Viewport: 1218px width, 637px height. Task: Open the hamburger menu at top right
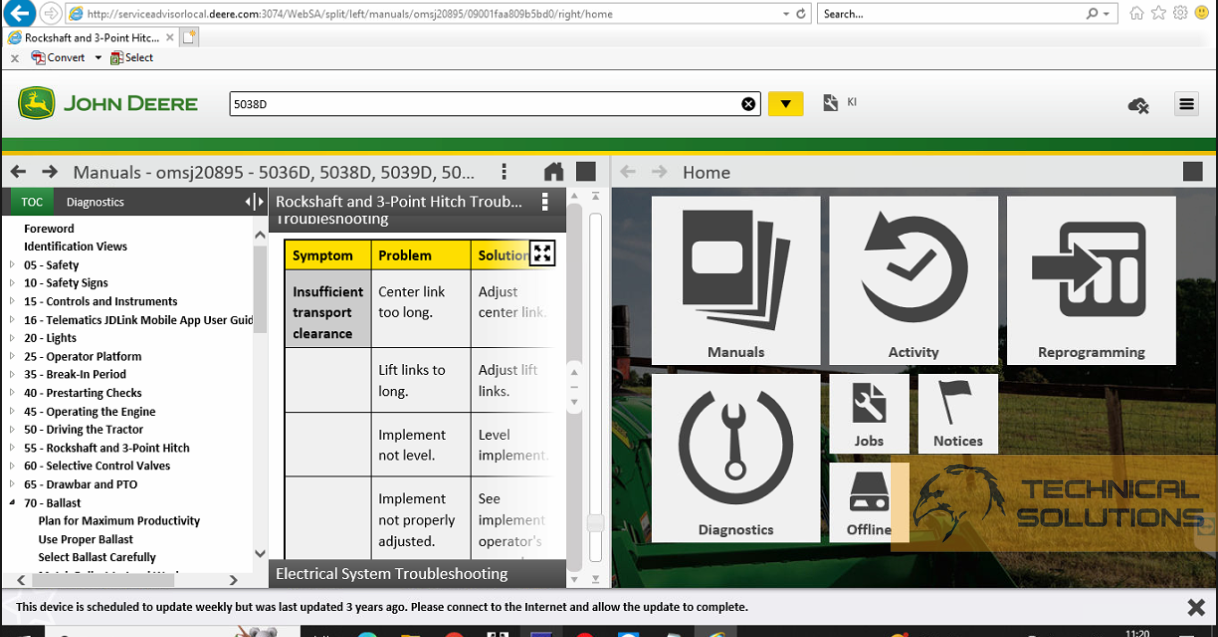click(x=1186, y=103)
